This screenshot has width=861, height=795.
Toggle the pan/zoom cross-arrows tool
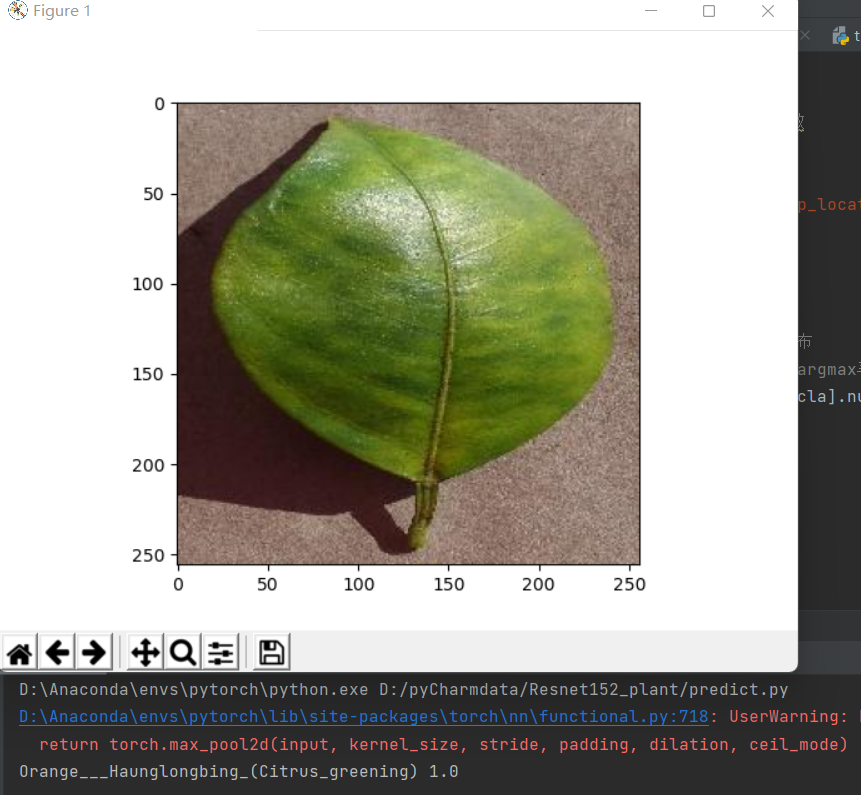click(146, 652)
